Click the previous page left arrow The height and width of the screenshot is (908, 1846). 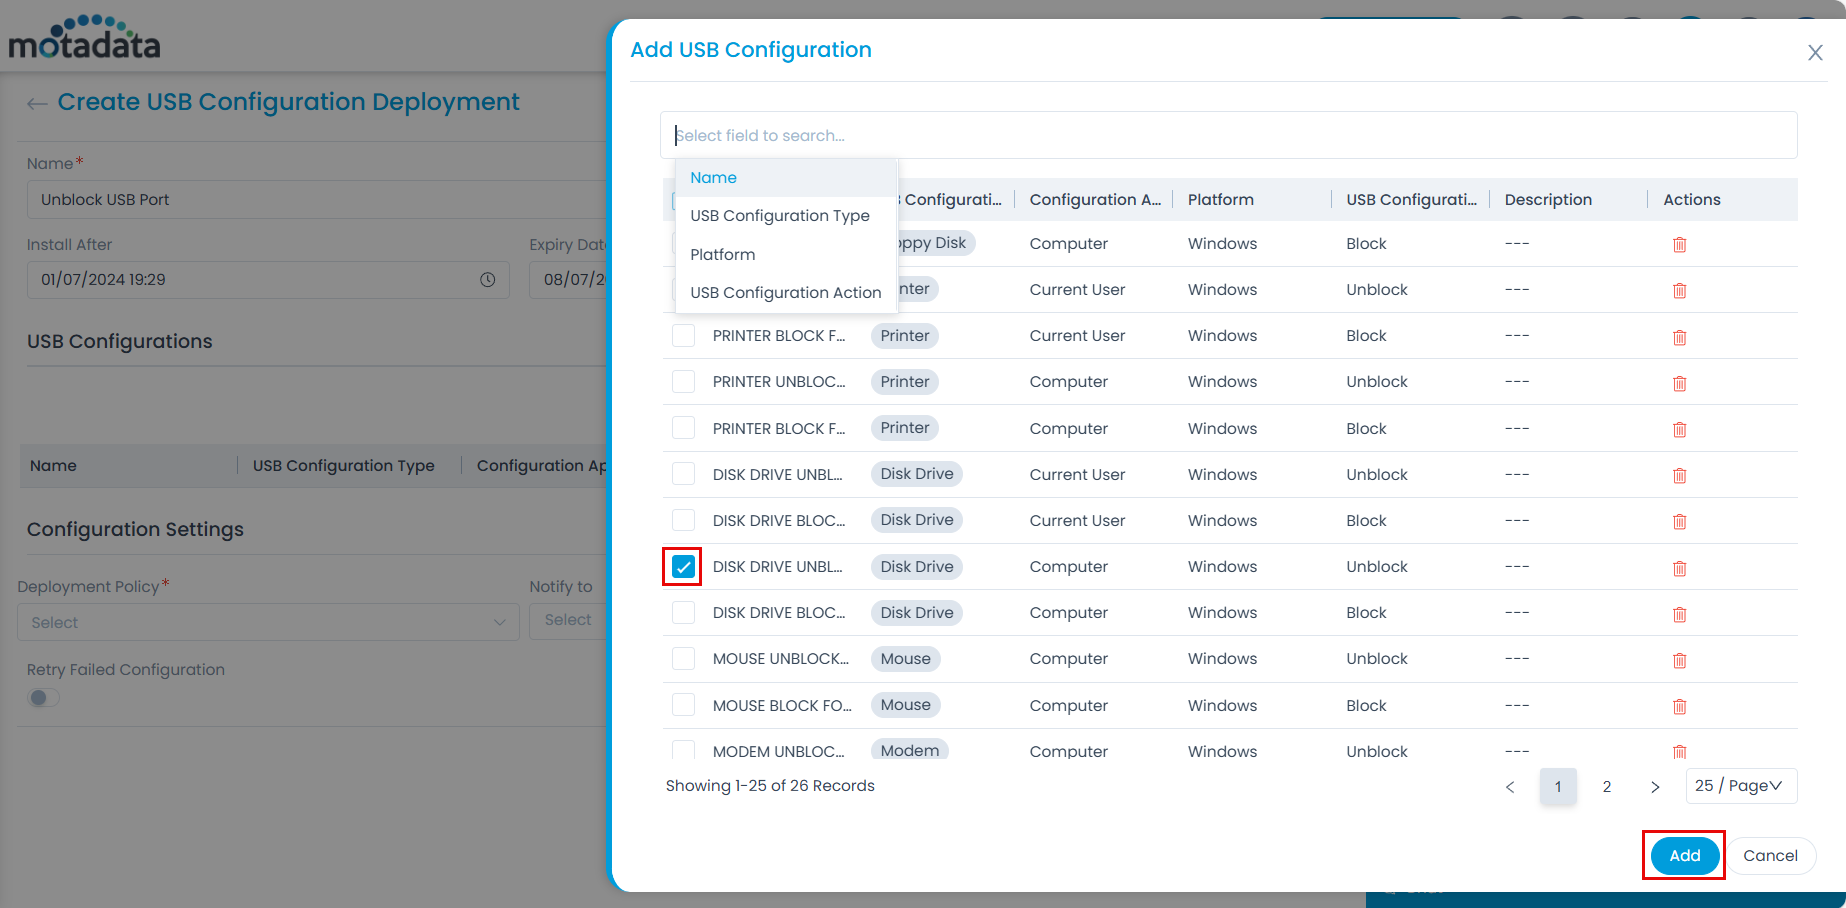click(x=1510, y=787)
